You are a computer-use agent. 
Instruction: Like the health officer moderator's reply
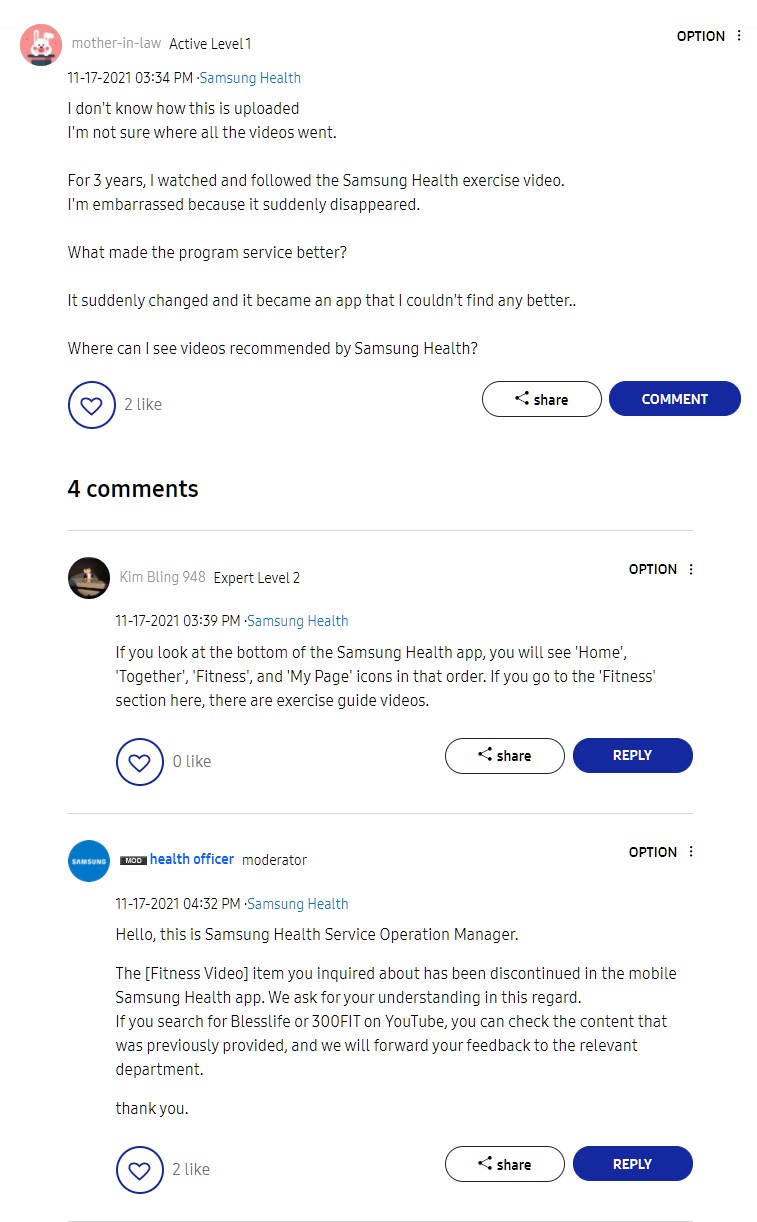click(x=139, y=1170)
